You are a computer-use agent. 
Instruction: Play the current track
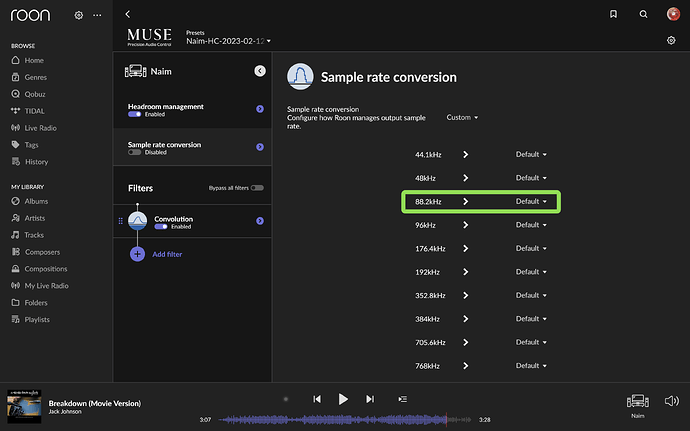click(343, 399)
